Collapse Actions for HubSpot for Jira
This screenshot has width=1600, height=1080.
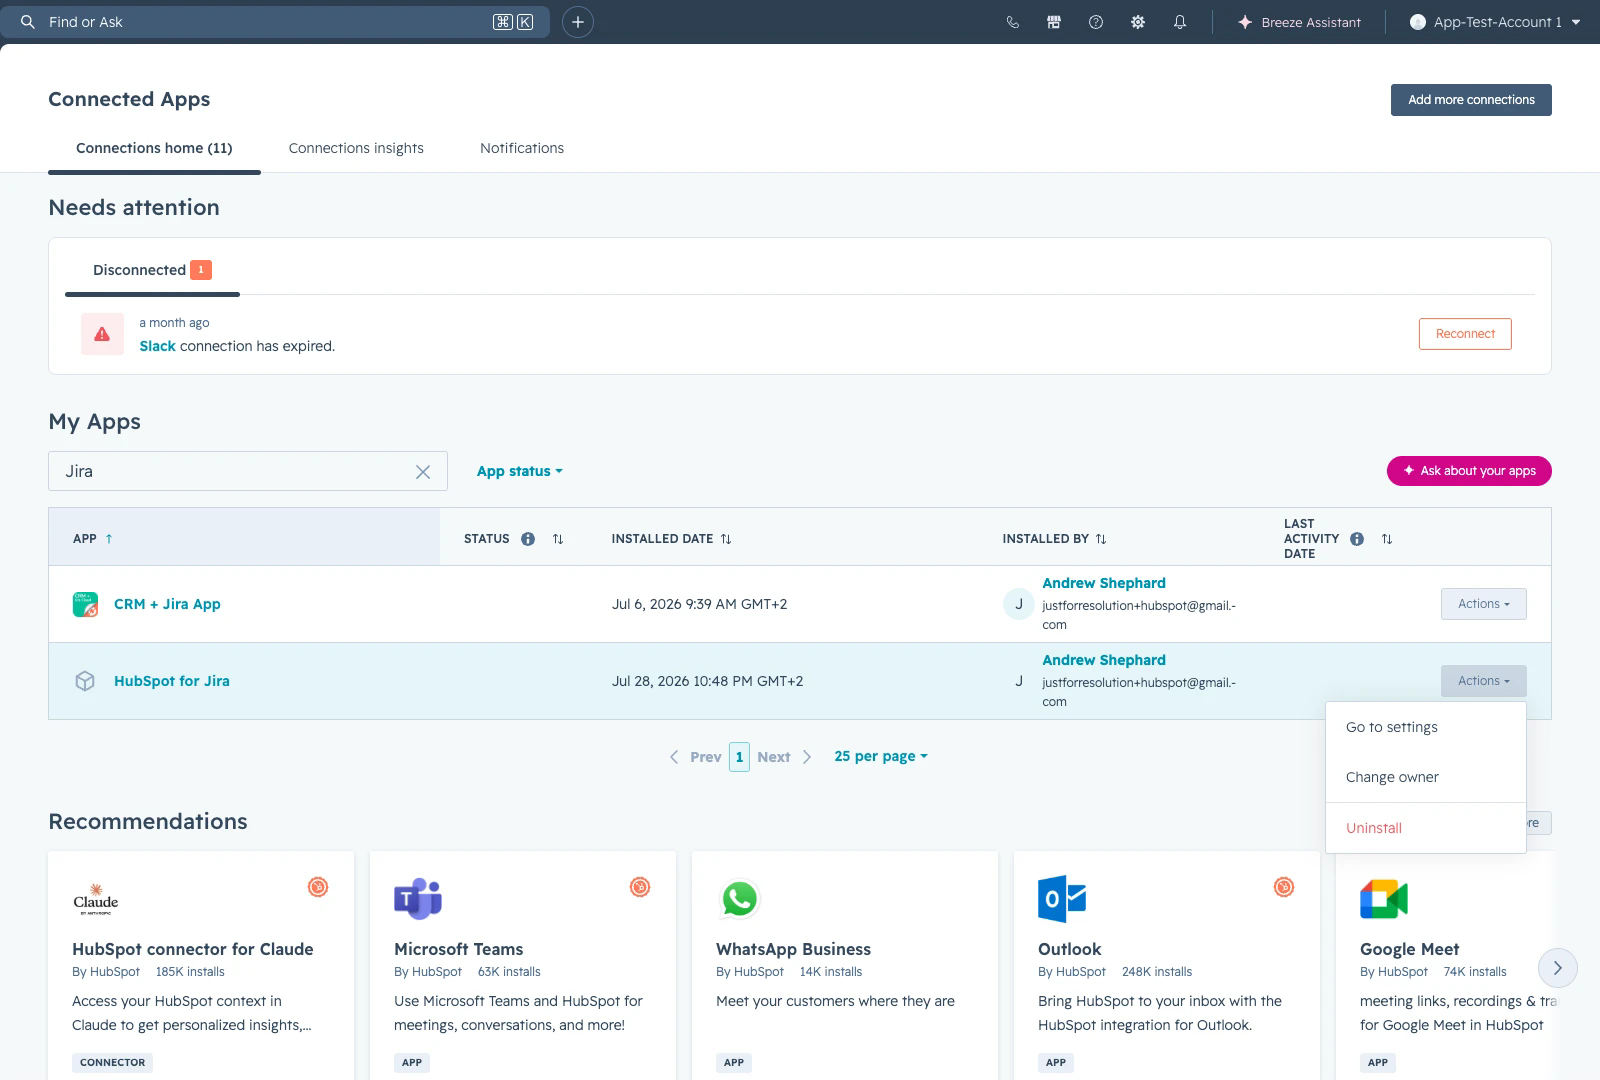(x=1484, y=681)
